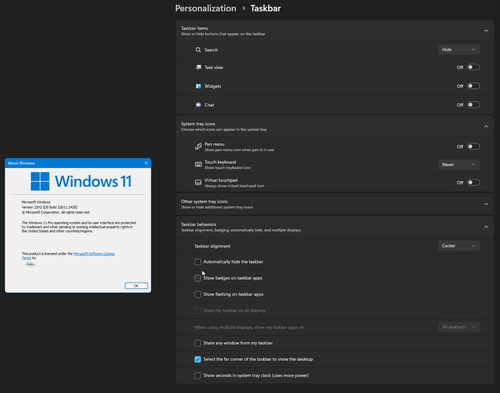Open the Taskbar alignment Center dropdown
Viewport: 500px width, 393px height.
pos(459,246)
